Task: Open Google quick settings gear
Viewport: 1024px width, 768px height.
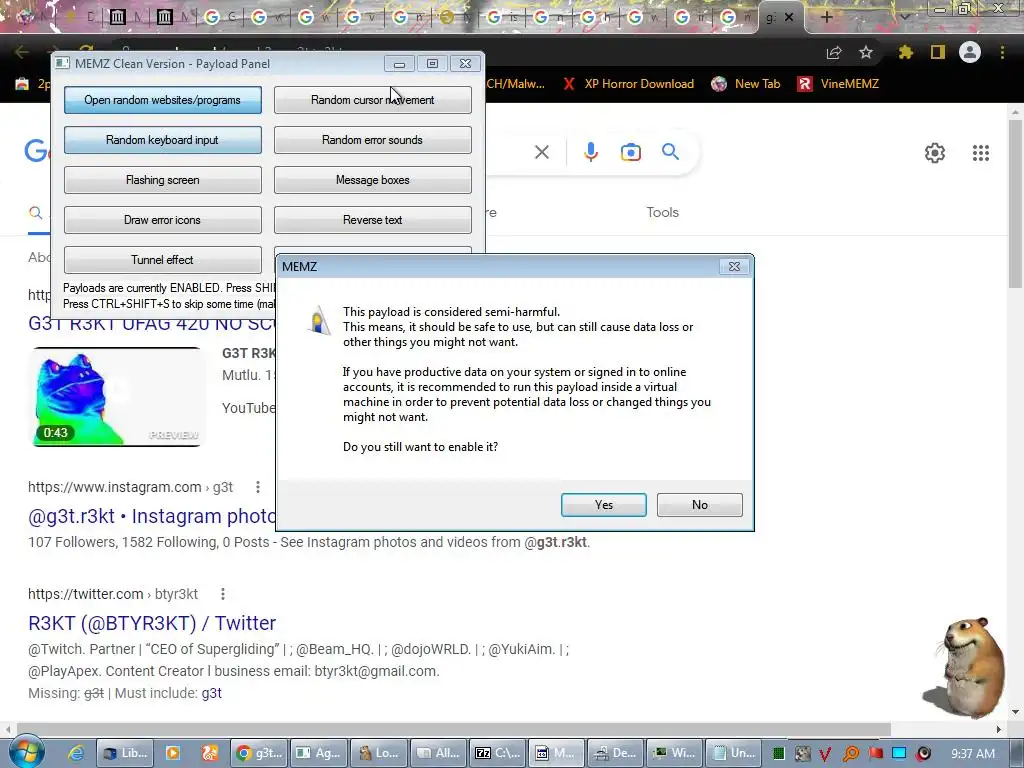Action: [x=935, y=153]
